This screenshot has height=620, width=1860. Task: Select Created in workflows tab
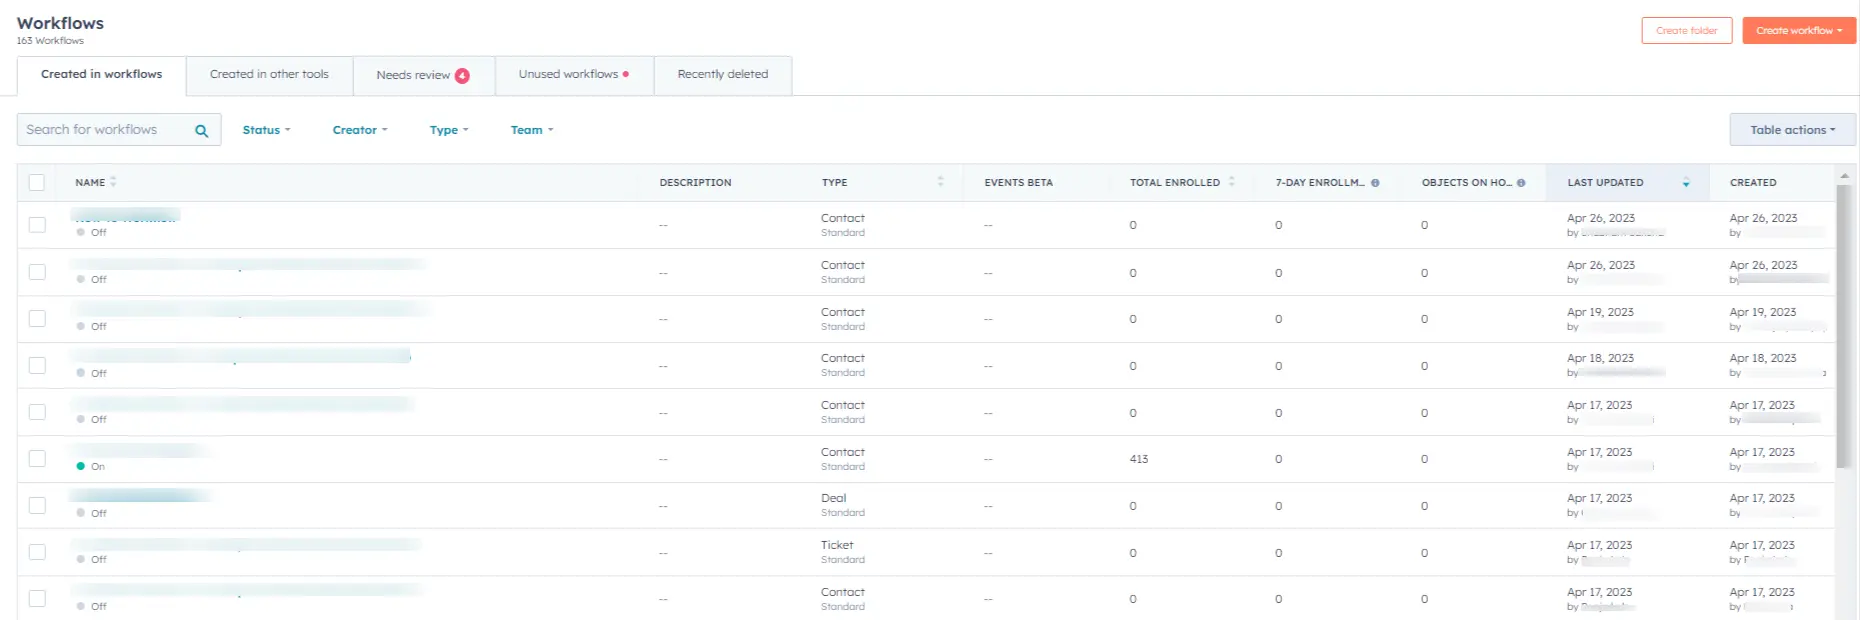pos(101,75)
